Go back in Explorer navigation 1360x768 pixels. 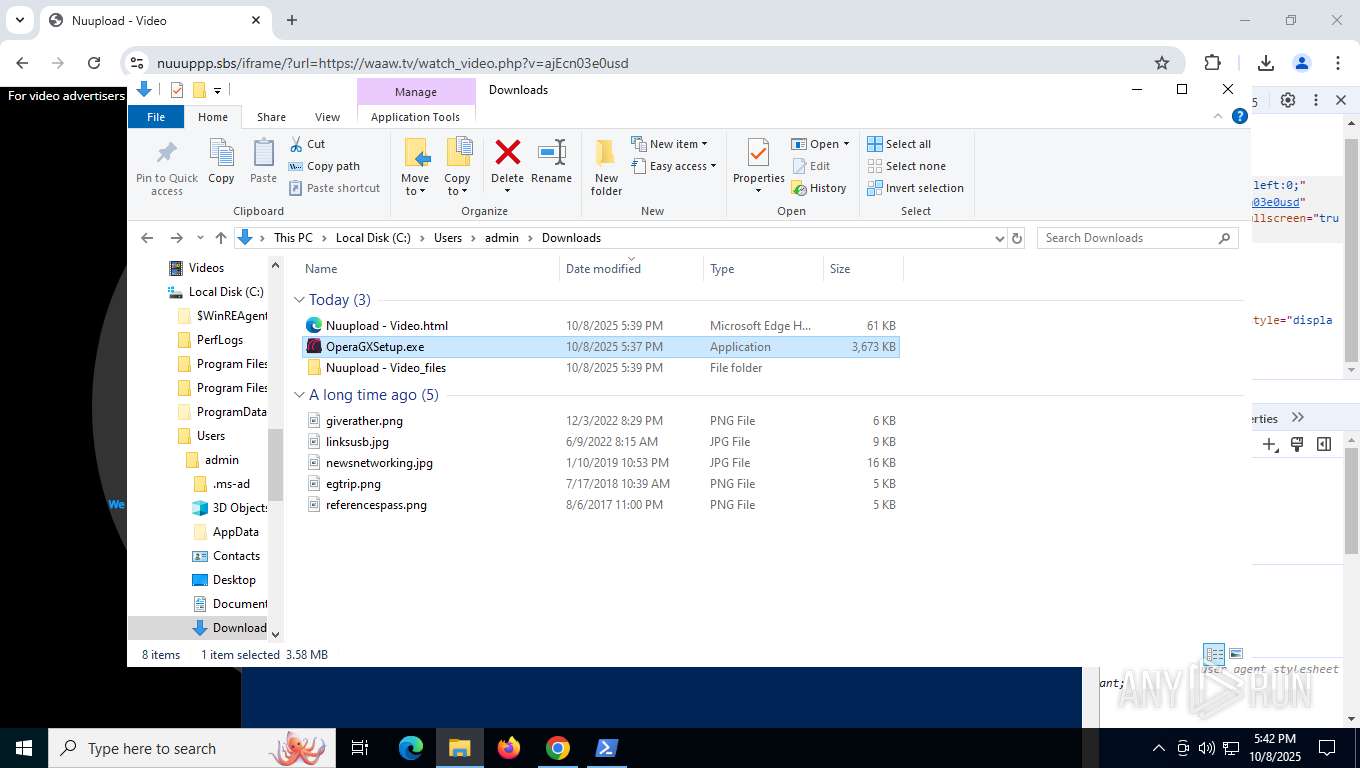click(x=147, y=238)
